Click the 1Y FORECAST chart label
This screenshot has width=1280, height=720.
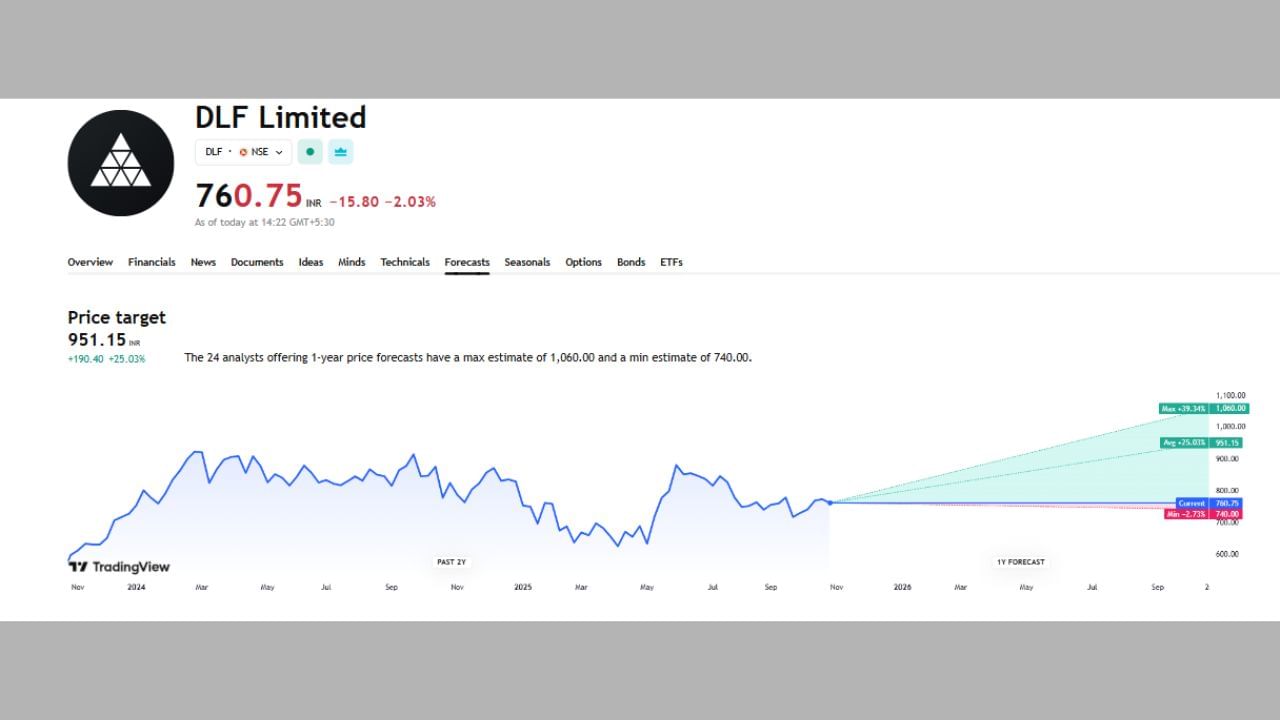click(1020, 562)
